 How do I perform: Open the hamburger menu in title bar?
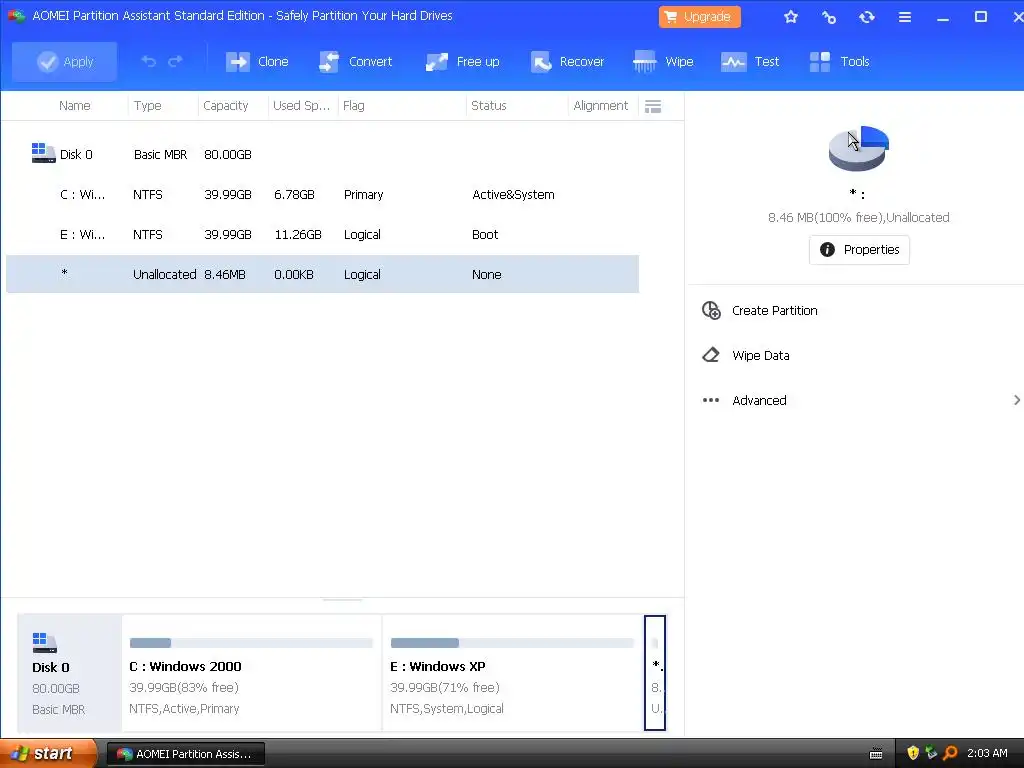click(904, 17)
